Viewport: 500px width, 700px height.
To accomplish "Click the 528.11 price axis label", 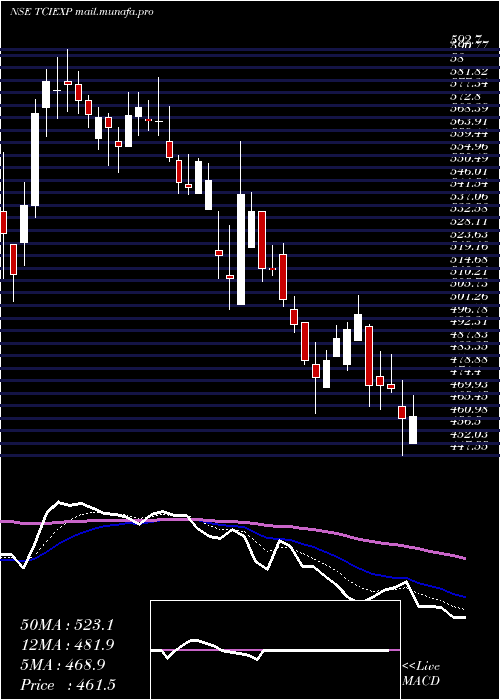I will pos(469,221).
